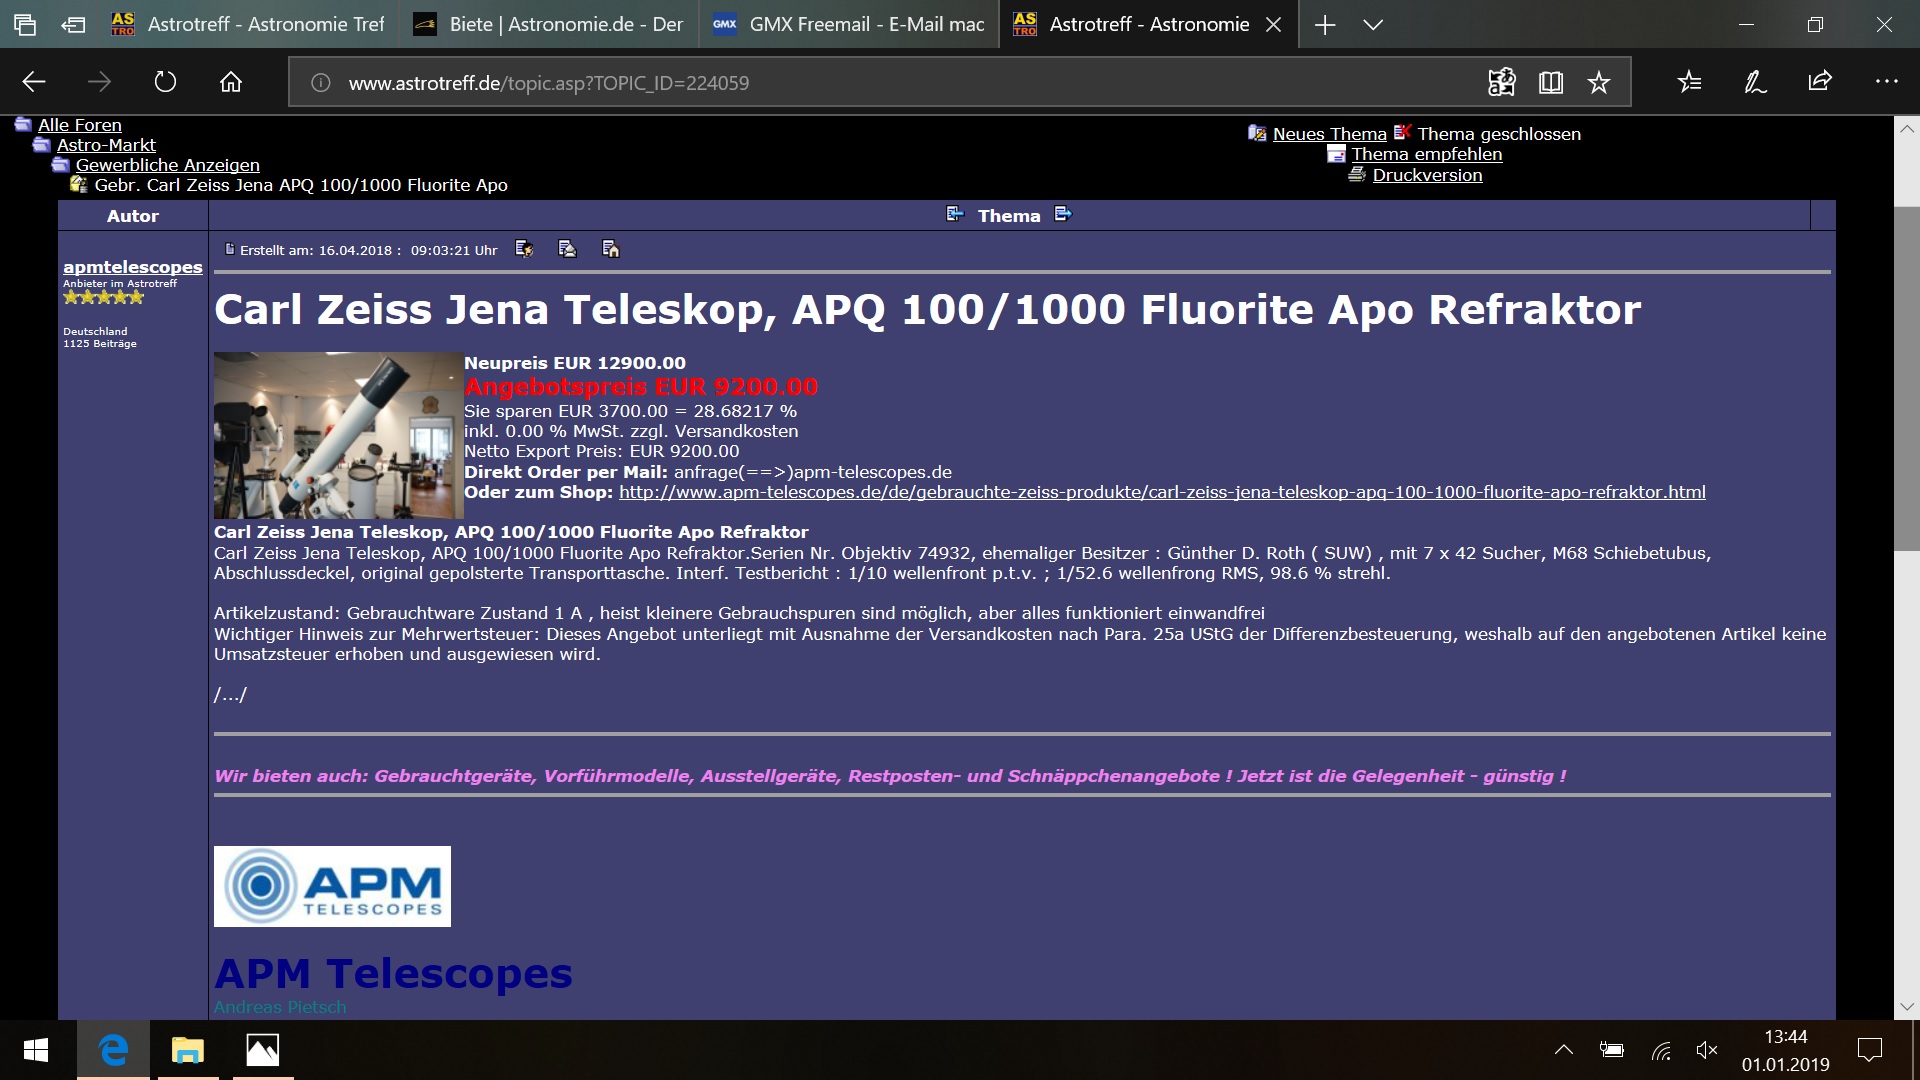
Task: Open the Druckversion of this topic
Action: coord(1427,175)
